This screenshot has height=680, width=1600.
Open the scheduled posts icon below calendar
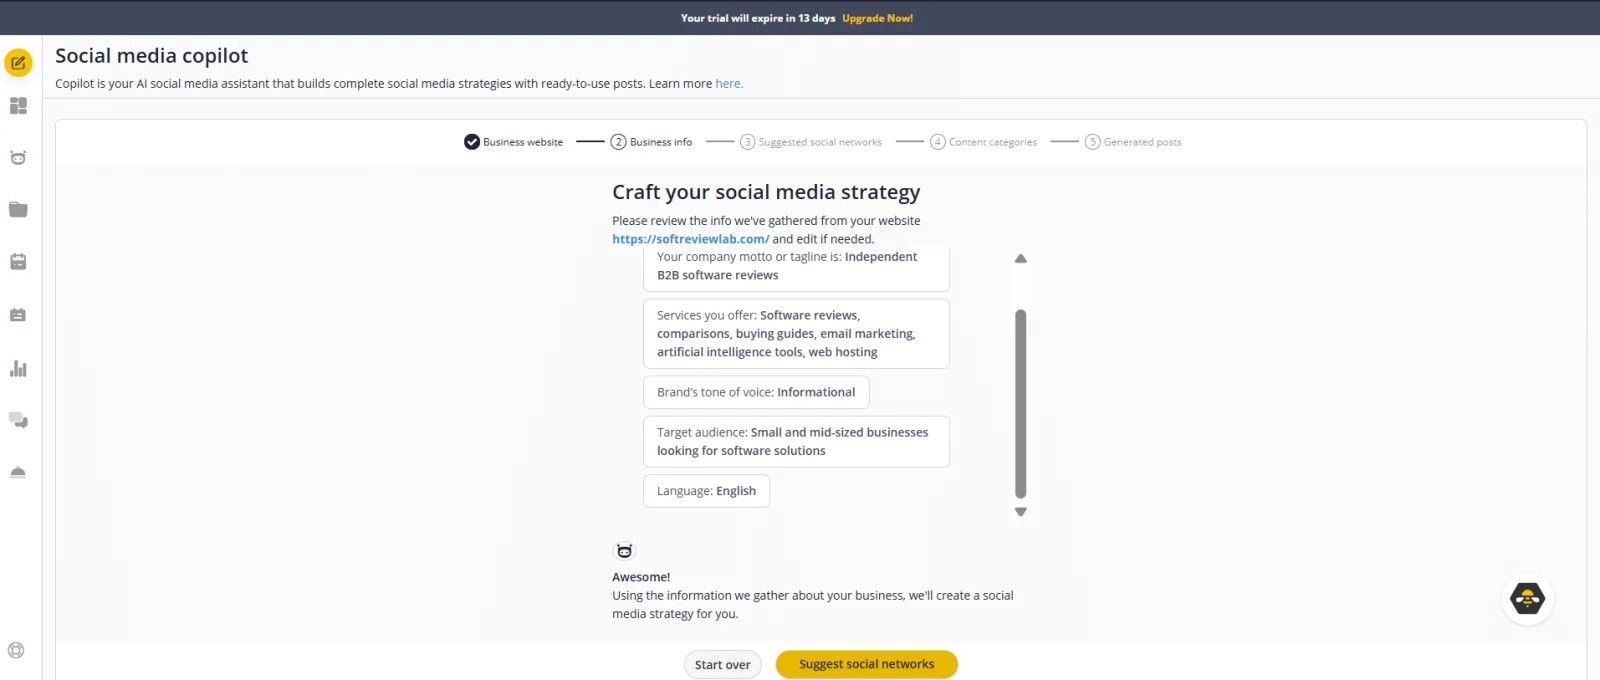point(18,315)
